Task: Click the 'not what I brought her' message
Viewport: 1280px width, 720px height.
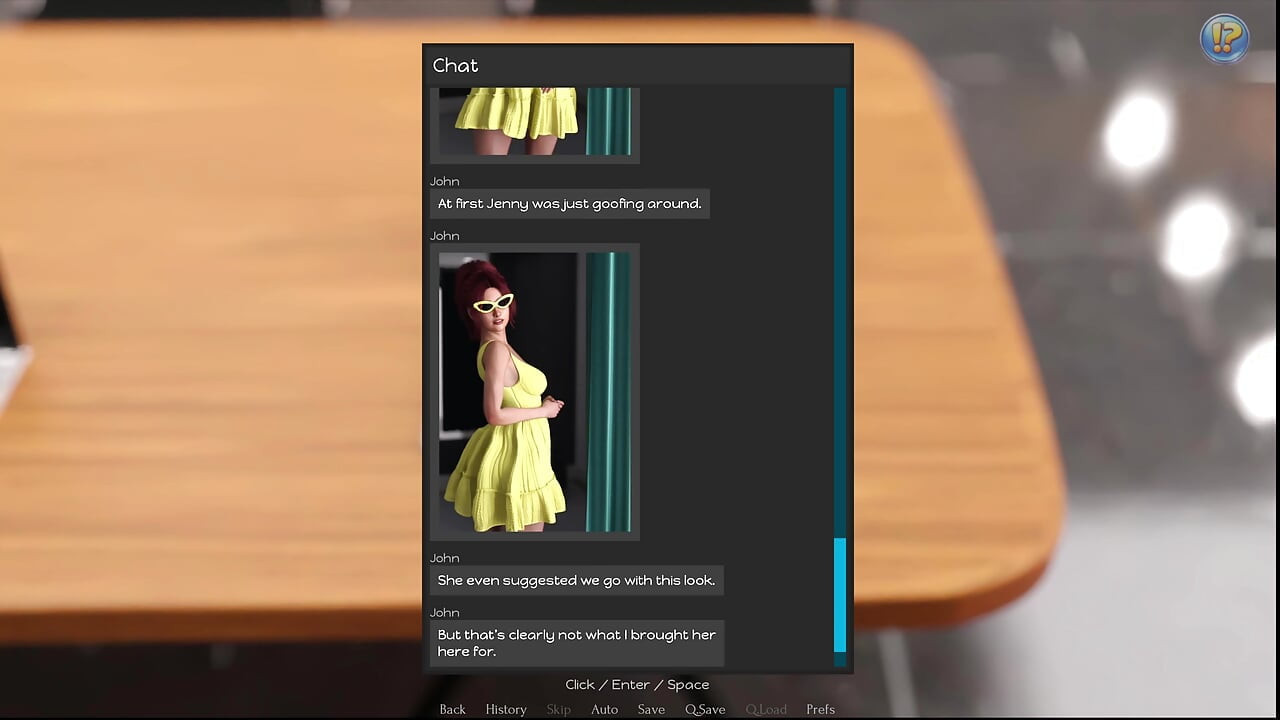Action: click(x=577, y=643)
